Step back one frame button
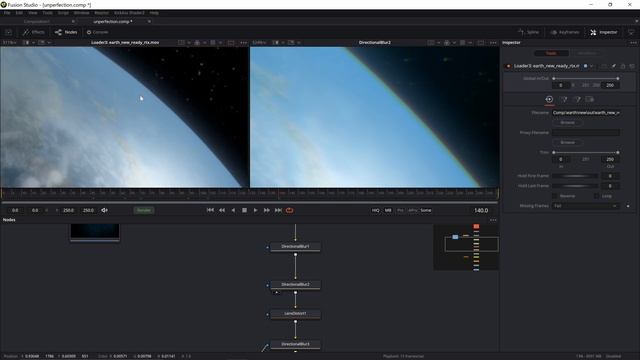 click(x=222, y=210)
